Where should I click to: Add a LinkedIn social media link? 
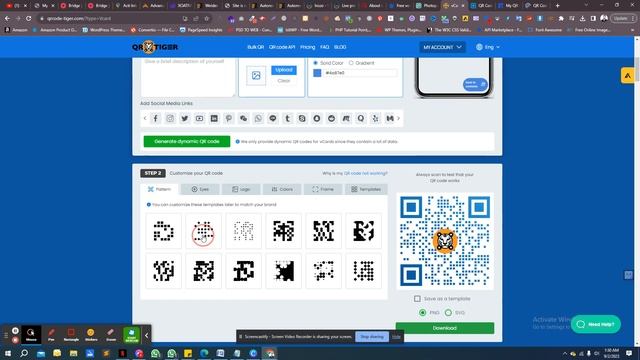tap(214, 118)
